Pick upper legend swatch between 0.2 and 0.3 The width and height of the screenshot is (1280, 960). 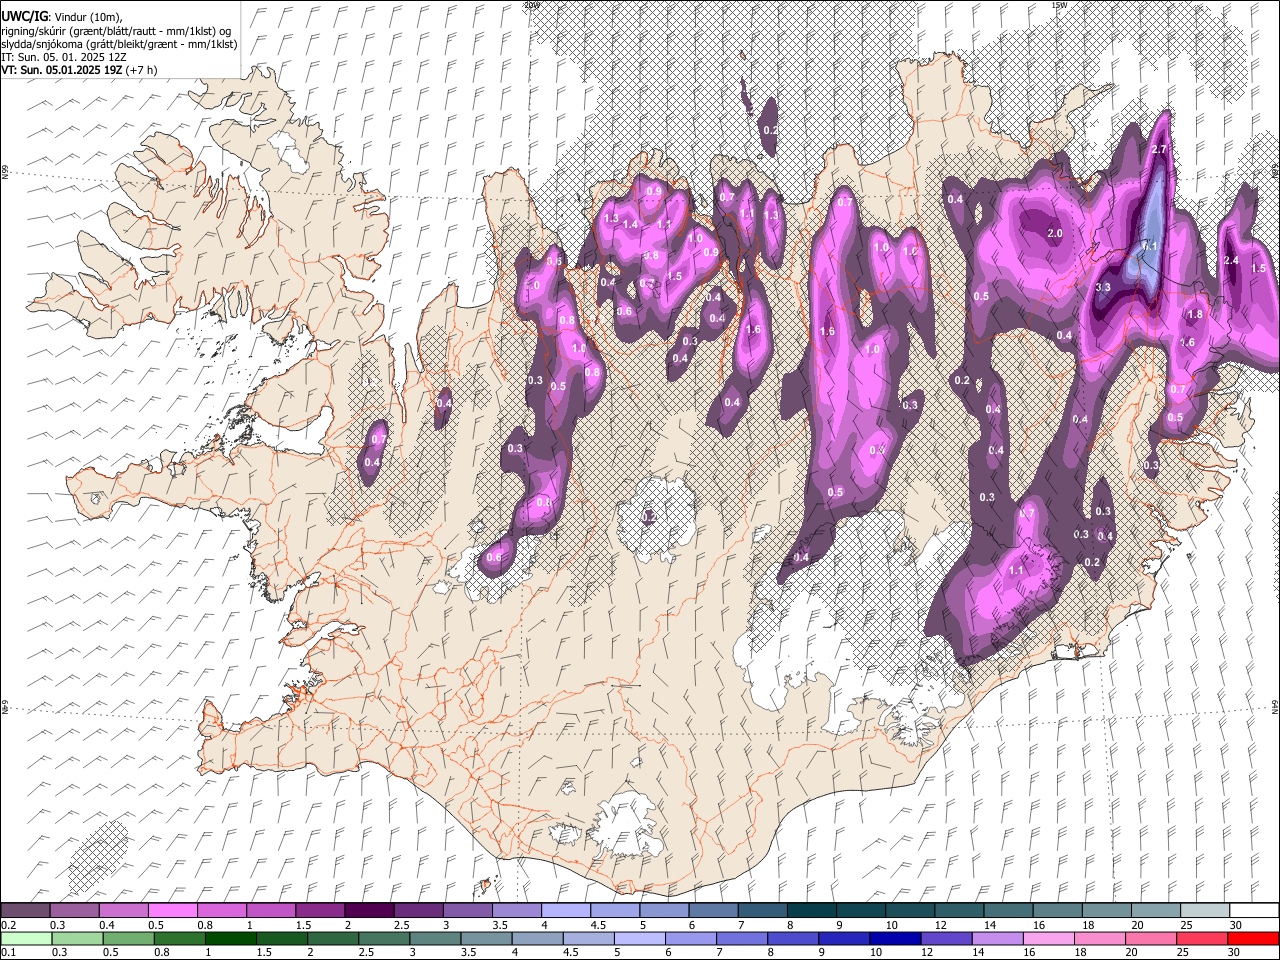pos(25,911)
